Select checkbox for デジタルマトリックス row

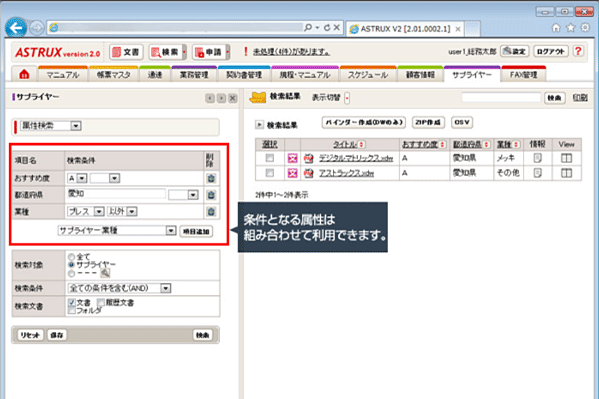click(270, 157)
